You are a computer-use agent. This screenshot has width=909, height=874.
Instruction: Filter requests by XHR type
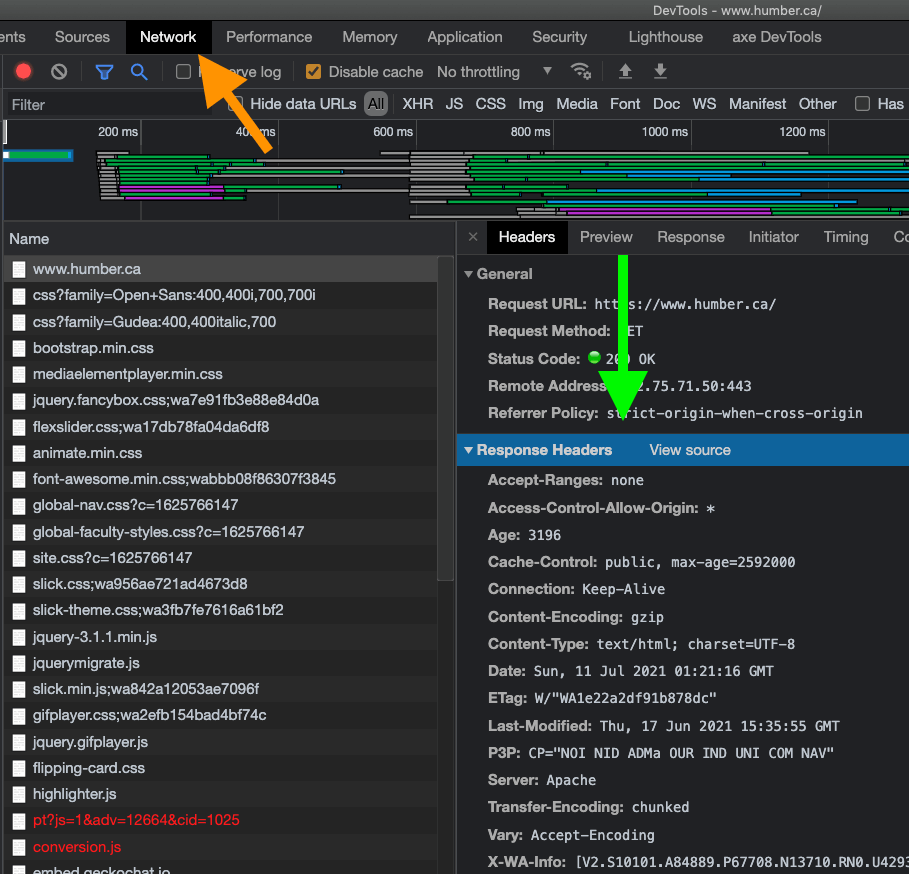click(417, 104)
